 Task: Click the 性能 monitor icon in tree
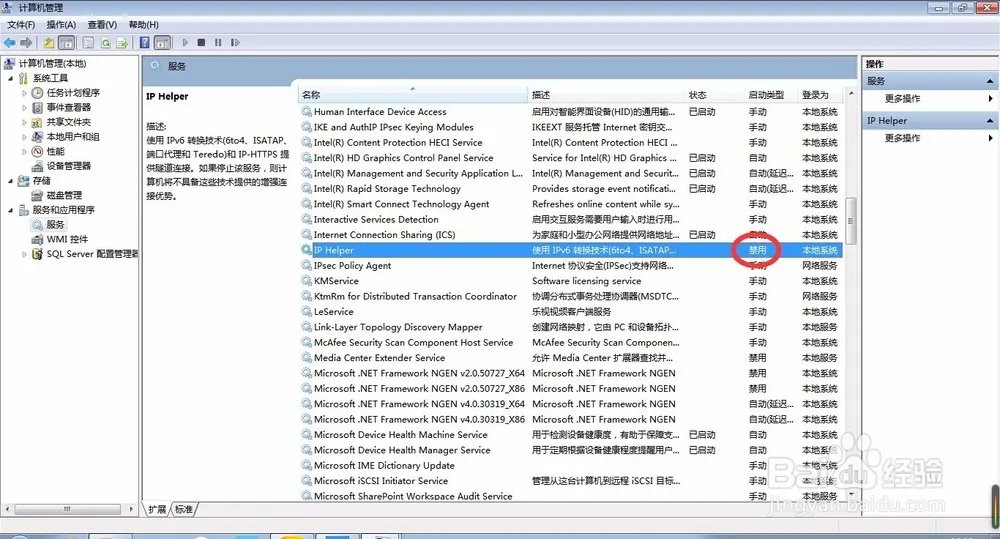pos(38,151)
